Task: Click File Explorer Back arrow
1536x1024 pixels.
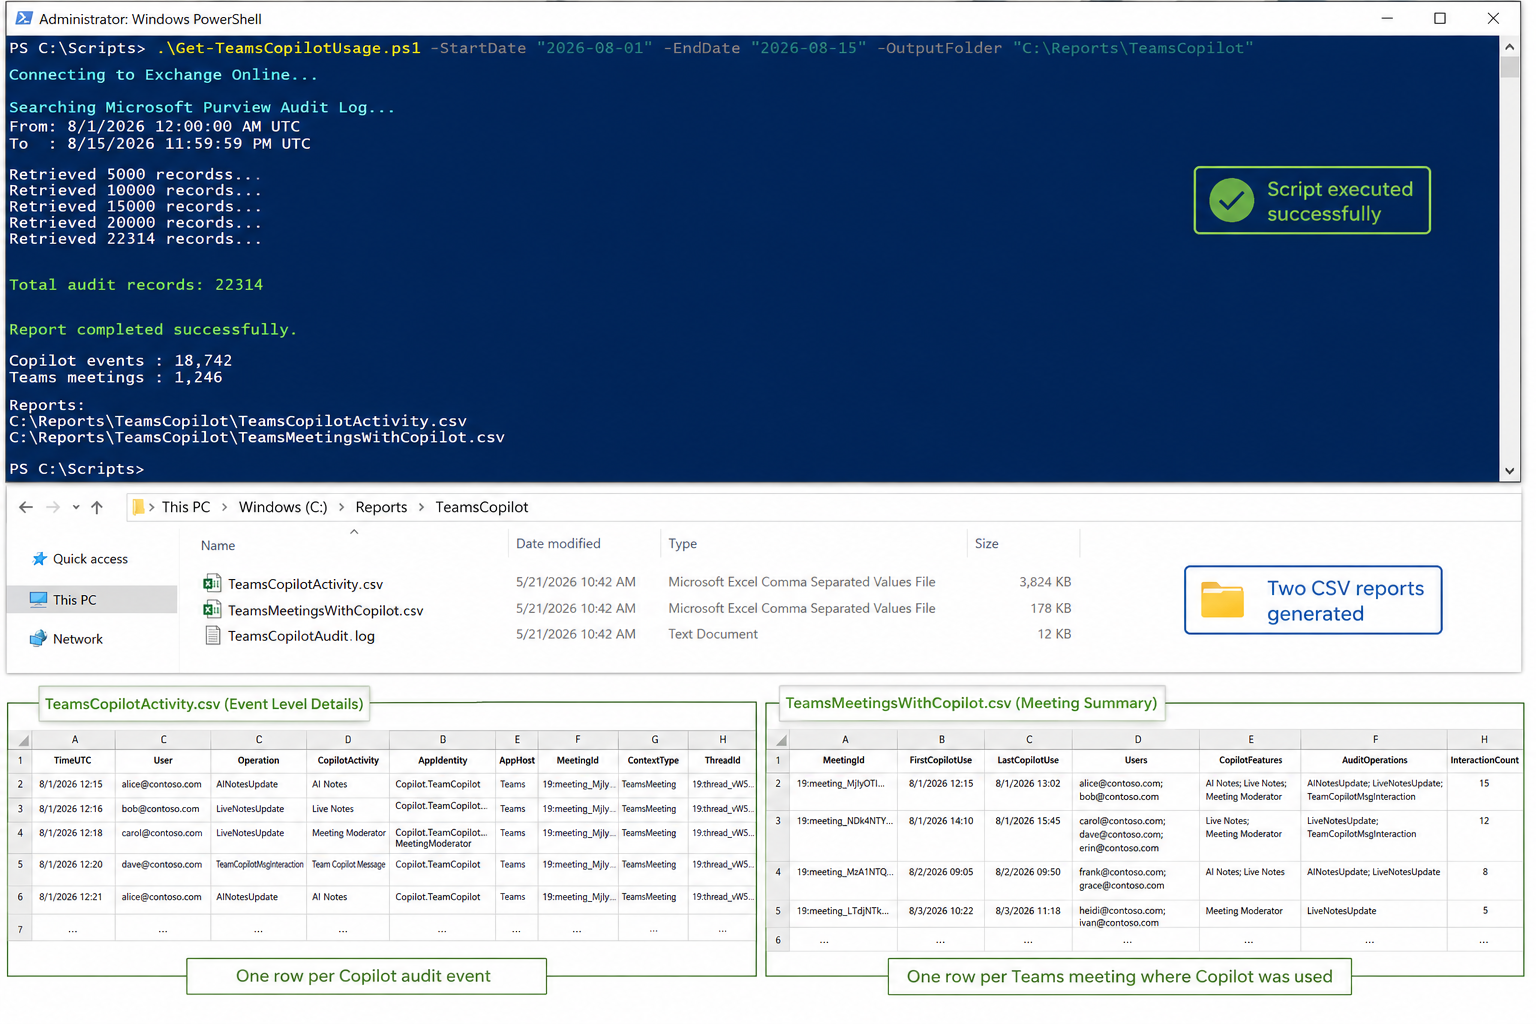Action: pyautogui.click(x=26, y=508)
